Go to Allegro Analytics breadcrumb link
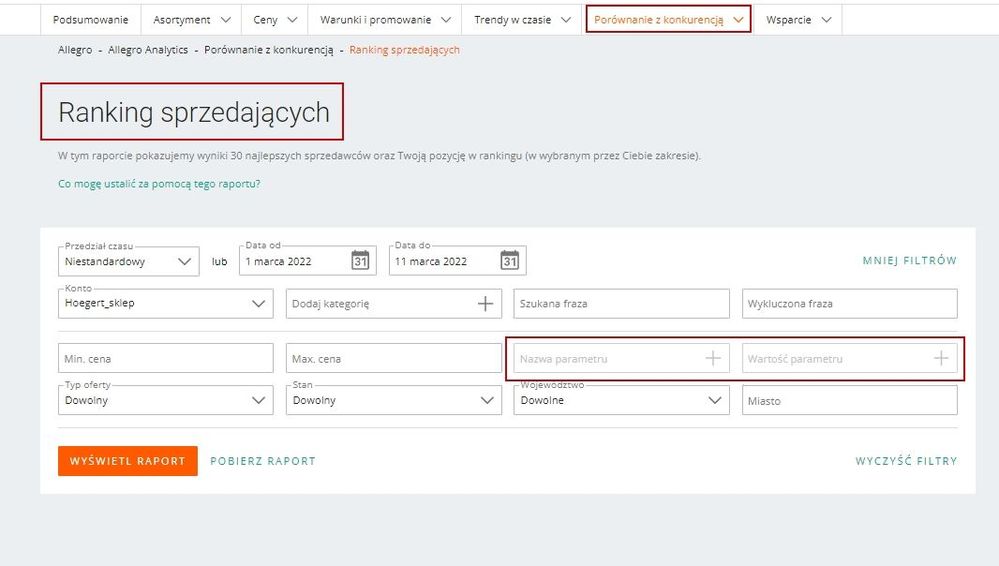 click(148, 50)
